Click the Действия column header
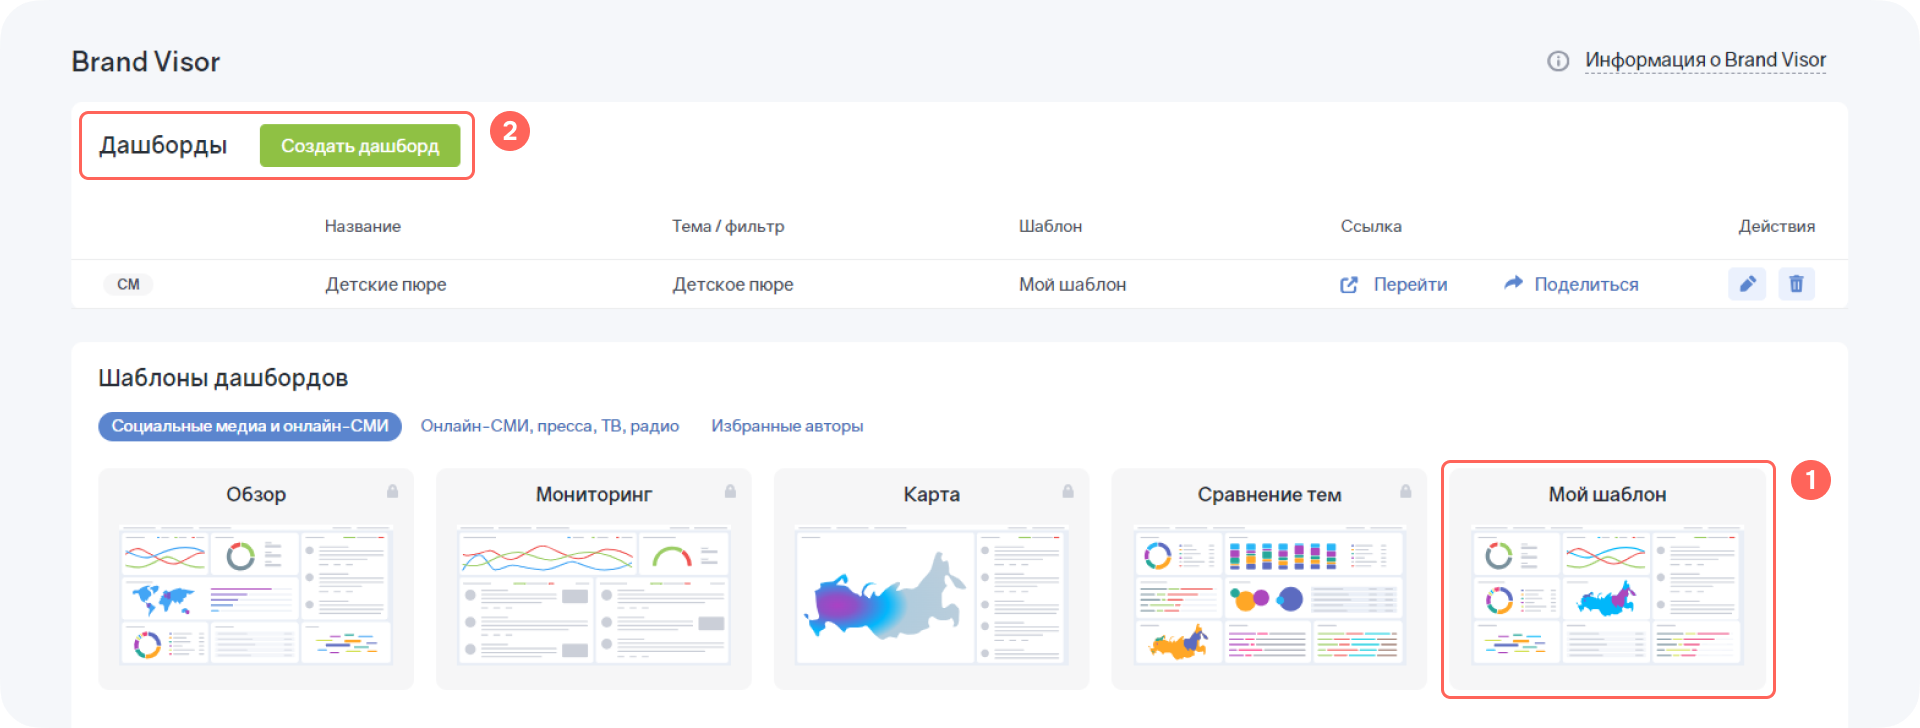1920x728 pixels. (1777, 227)
